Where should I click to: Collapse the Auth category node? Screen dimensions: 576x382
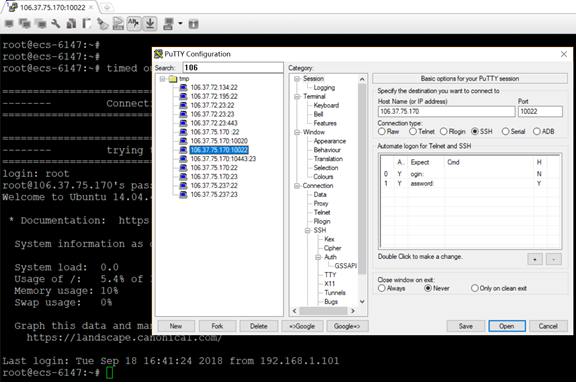[318, 257]
